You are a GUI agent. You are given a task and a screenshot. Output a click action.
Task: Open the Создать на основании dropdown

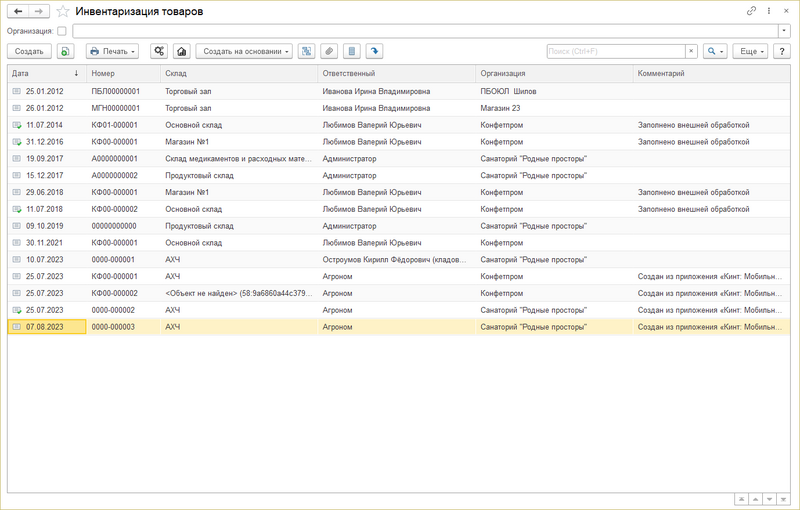coord(244,51)
